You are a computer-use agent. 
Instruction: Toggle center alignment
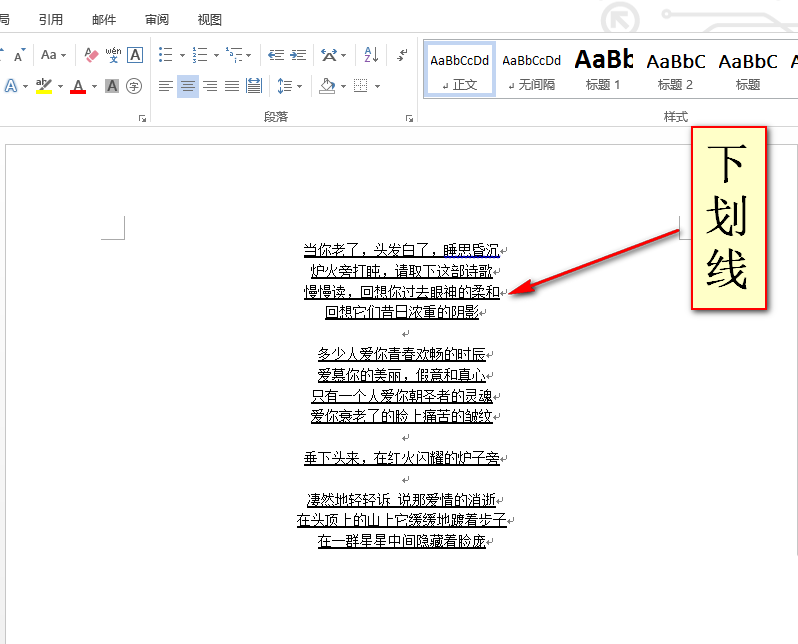(188, 86)
